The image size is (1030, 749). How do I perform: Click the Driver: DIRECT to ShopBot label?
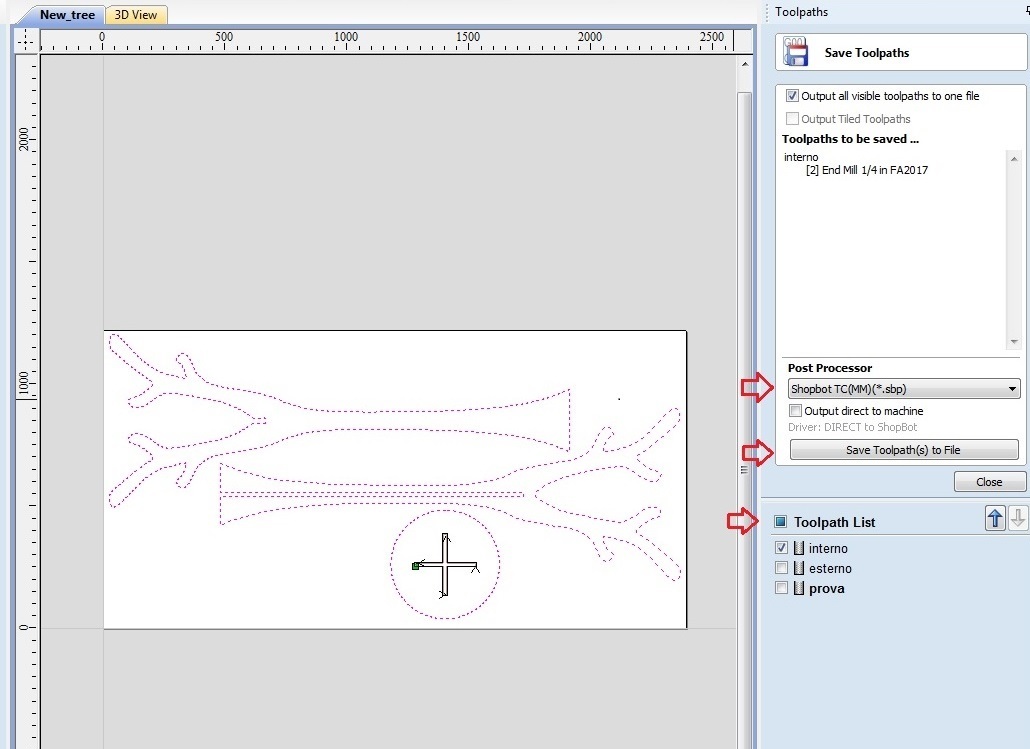pos(853,427)
